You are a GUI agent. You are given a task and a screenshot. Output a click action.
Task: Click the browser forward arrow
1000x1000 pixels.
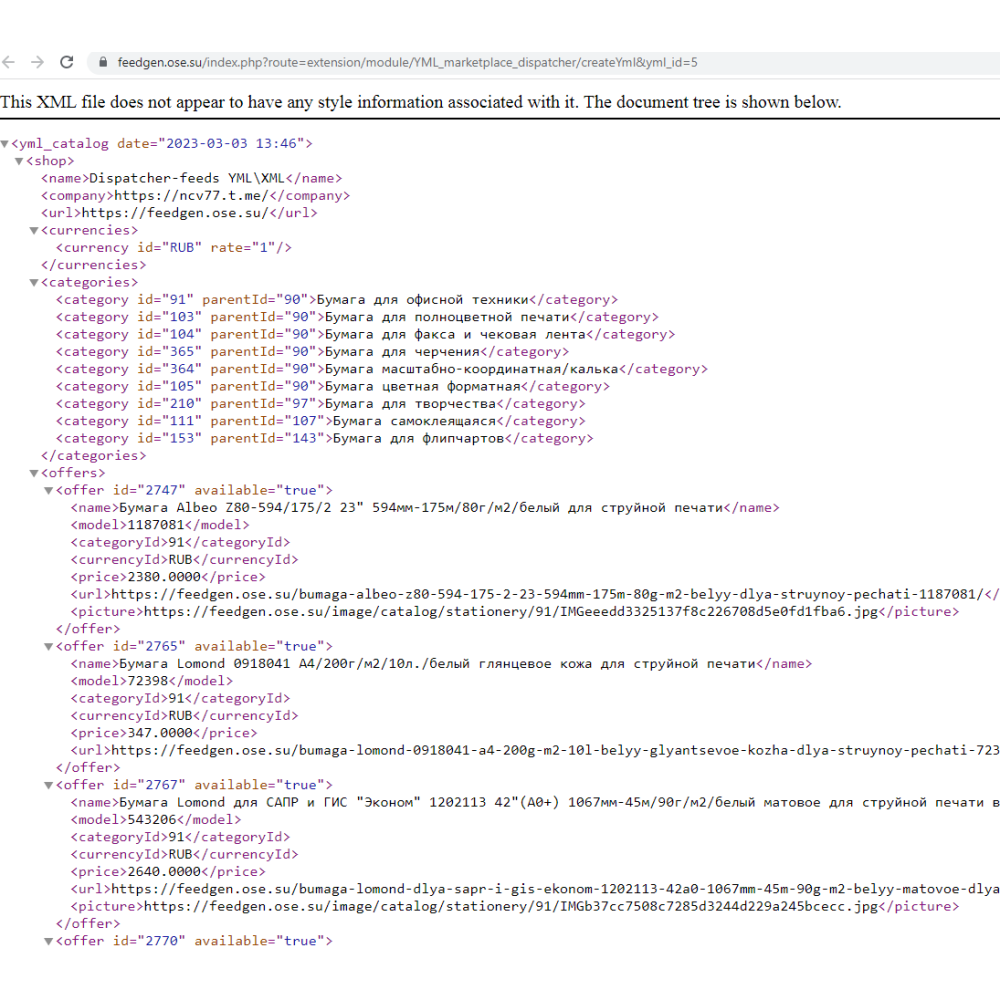[37, 62]
